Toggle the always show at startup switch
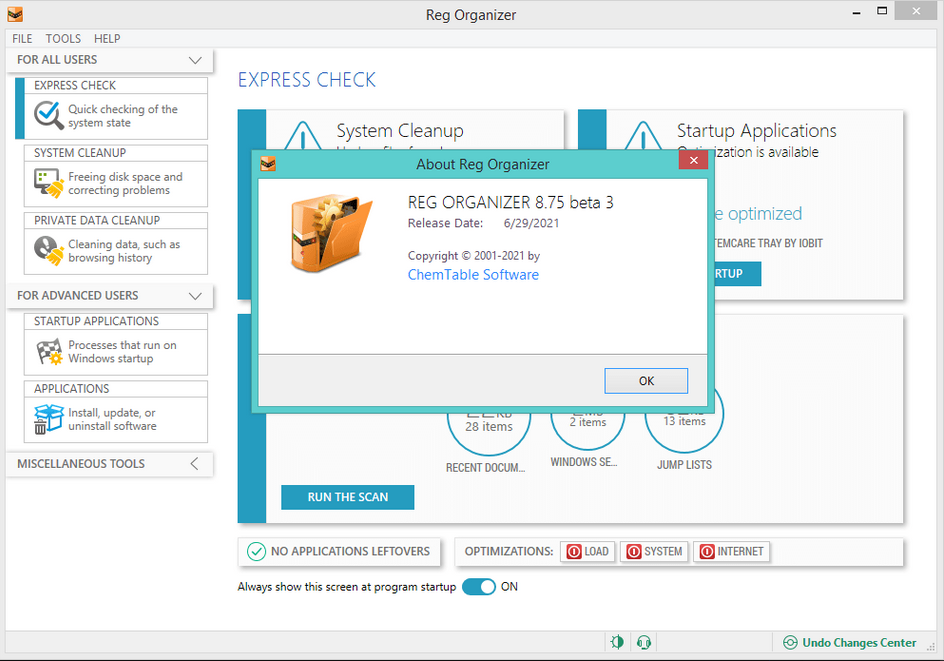 click(x=479, y=587)
